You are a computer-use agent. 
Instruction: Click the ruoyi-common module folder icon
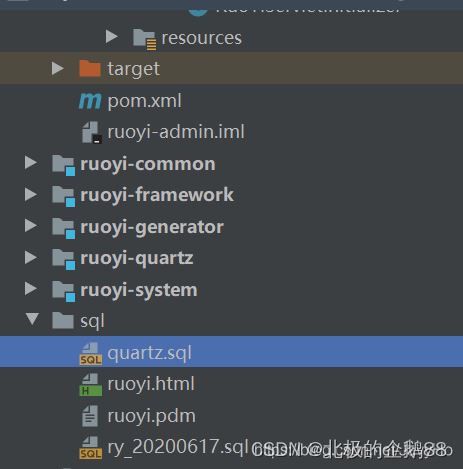coord(64,165)
